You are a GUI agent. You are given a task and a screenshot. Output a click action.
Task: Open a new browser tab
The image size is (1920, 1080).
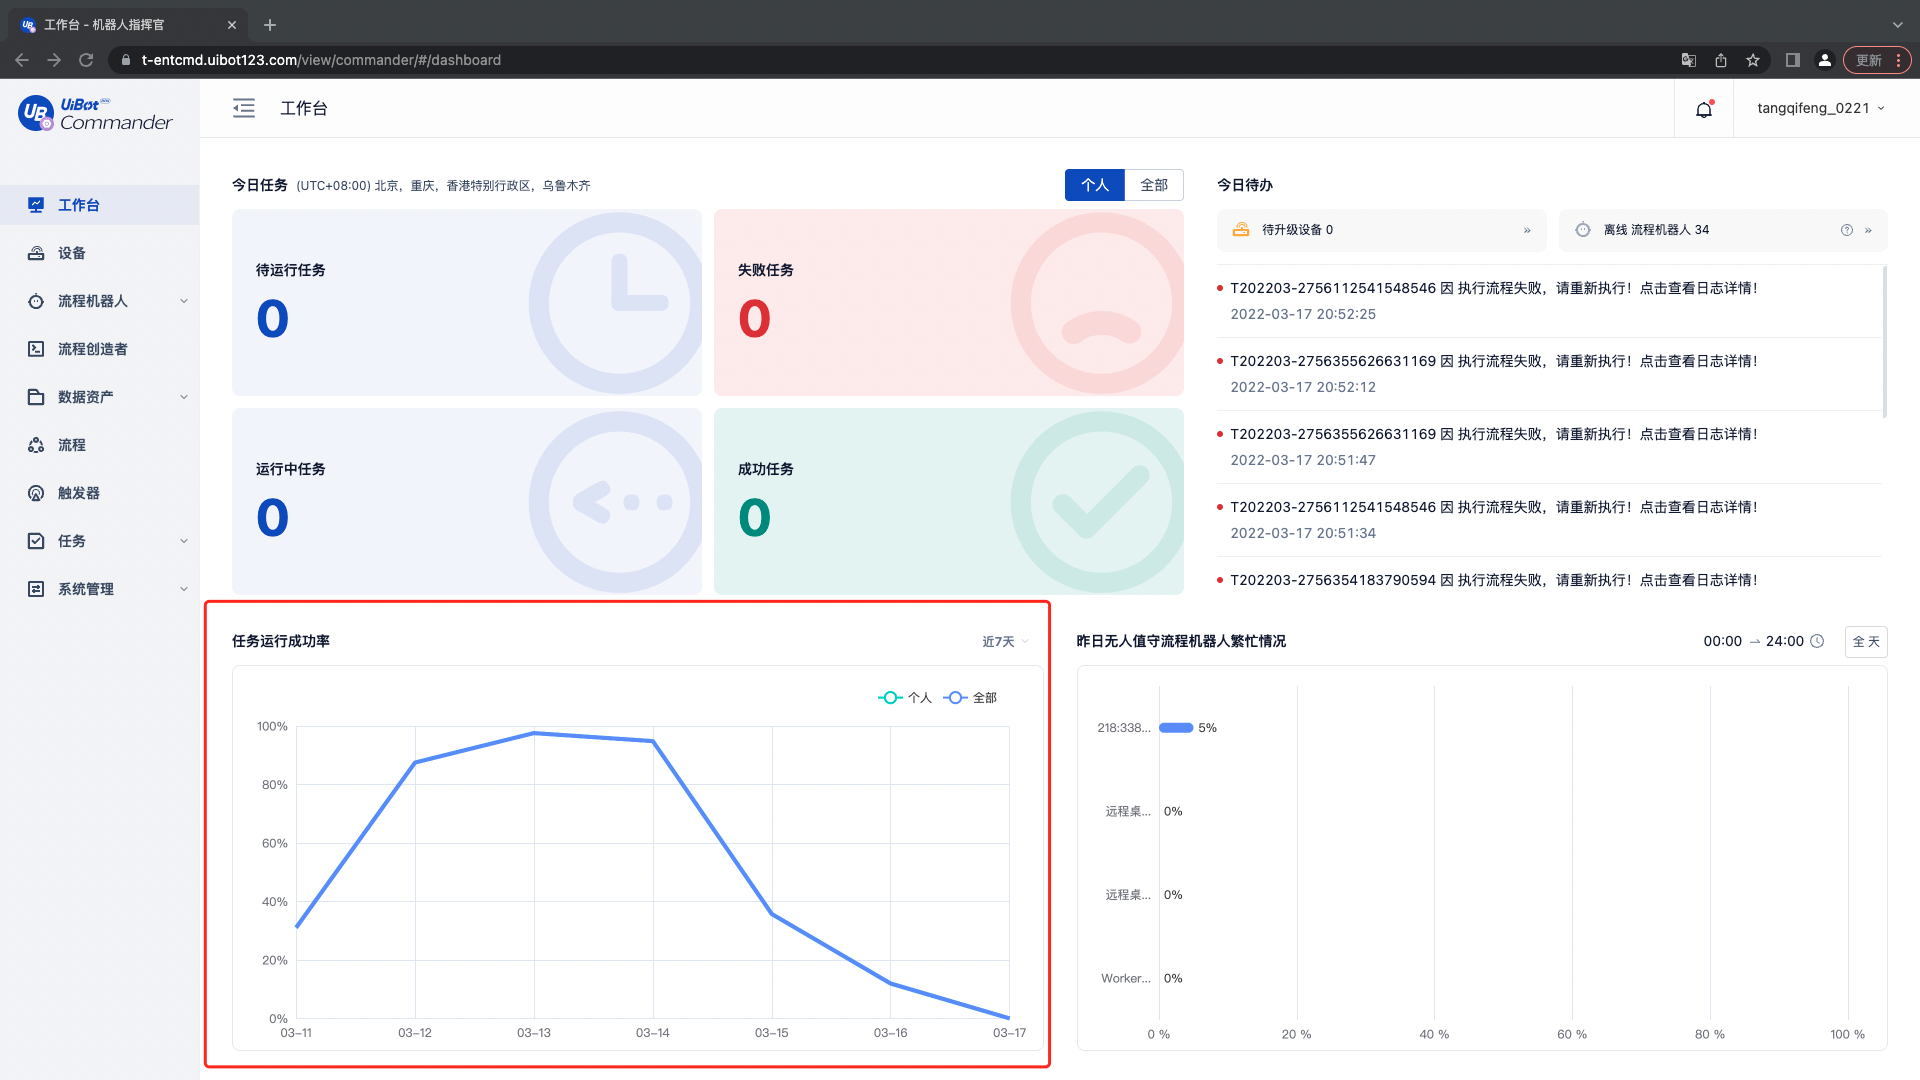(x=270, y=25)
